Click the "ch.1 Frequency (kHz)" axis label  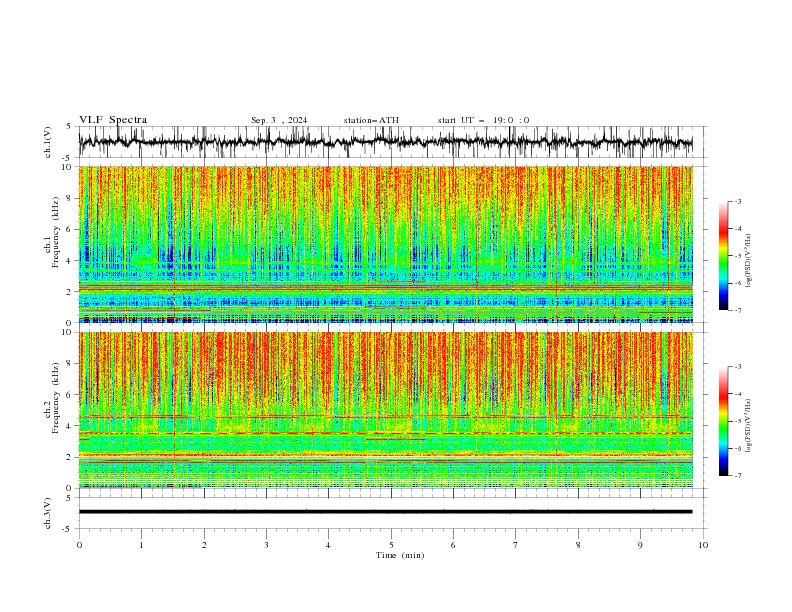click(x=53, y=232)
